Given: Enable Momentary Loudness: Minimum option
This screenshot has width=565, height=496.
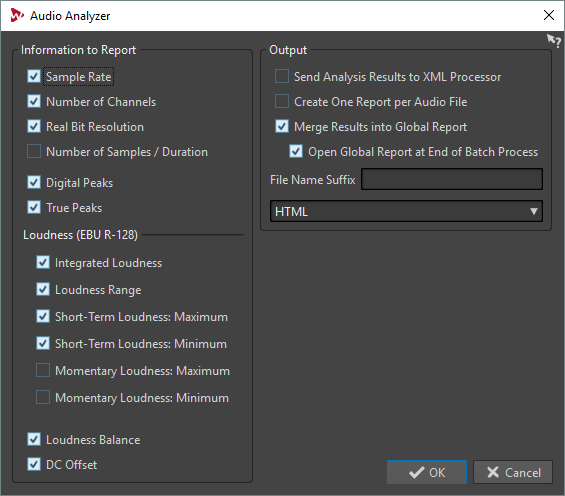Looking at the screenshot, I should coord(43,397).
